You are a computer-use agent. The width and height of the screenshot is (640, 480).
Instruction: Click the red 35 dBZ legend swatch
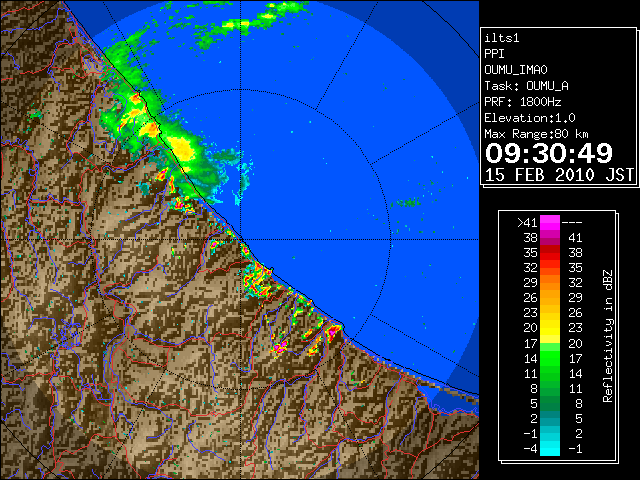pos(550,253)
